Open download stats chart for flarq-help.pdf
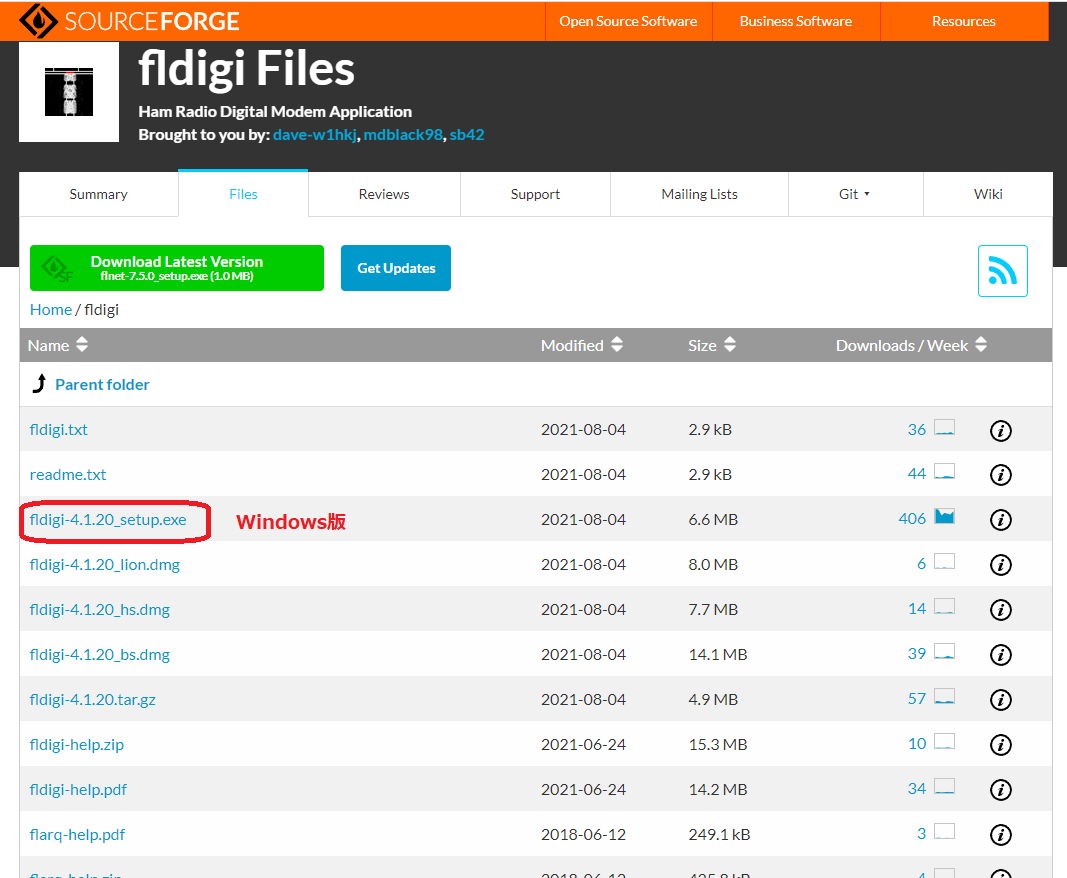 (x=945, y=831)
